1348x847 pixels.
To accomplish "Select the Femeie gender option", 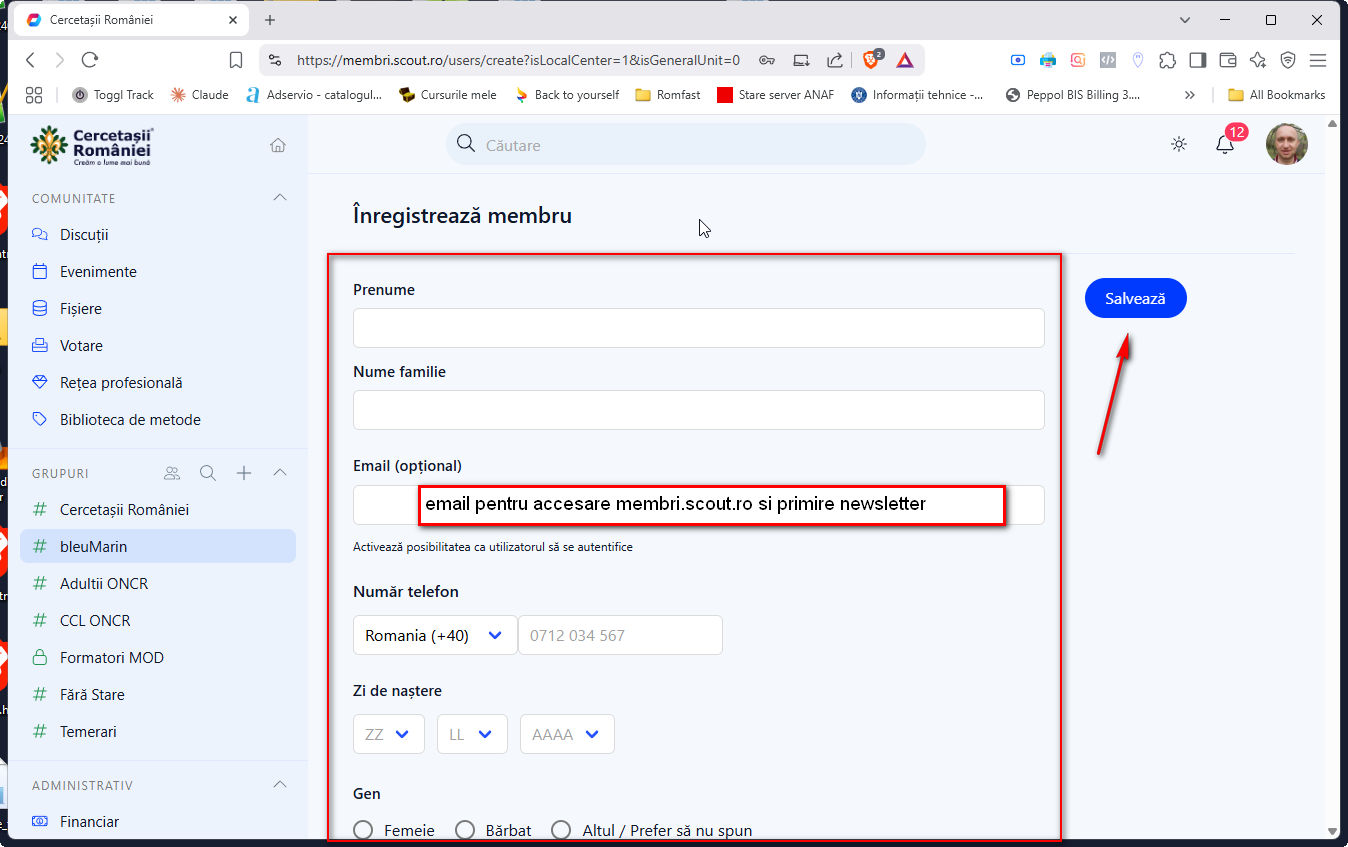I will point(364,830).
